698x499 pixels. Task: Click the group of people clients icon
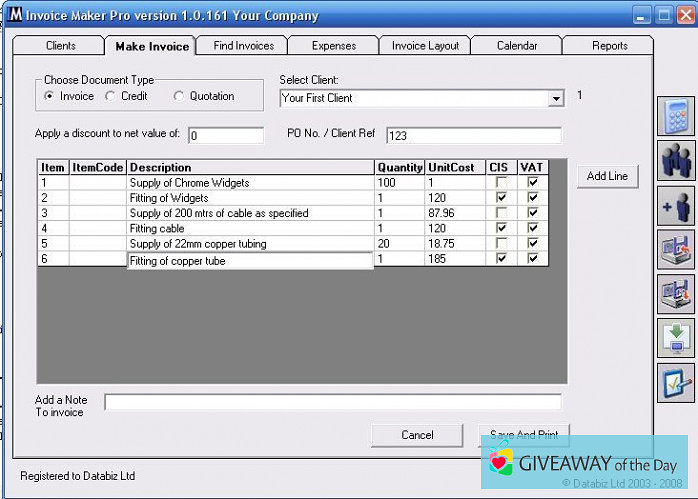[x=676, y=161]
